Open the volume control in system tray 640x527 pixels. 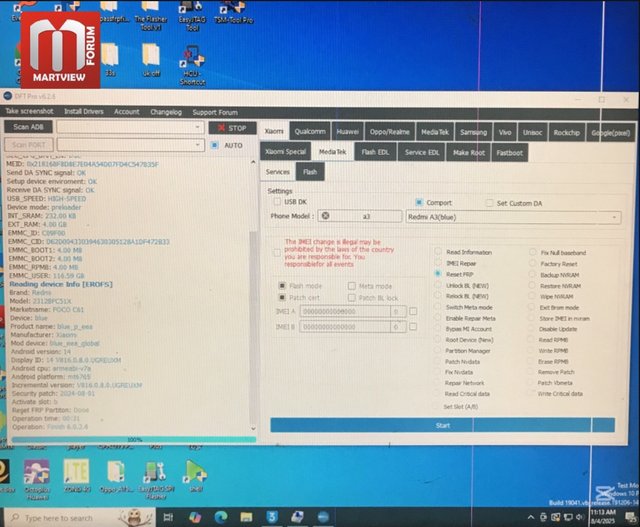pos(580,517)
